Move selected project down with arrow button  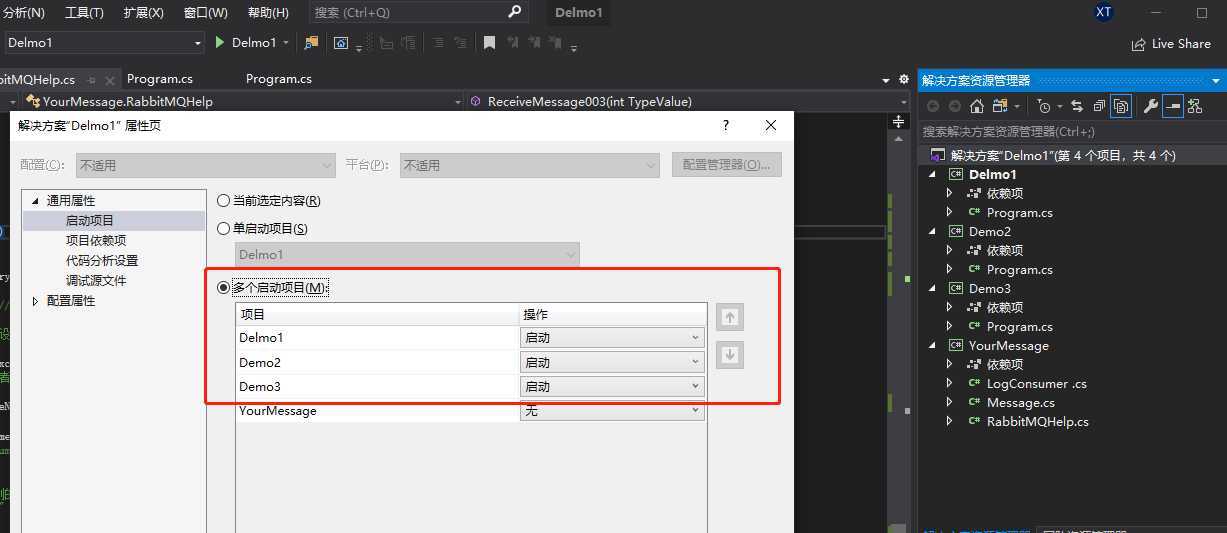click(730, 355)
